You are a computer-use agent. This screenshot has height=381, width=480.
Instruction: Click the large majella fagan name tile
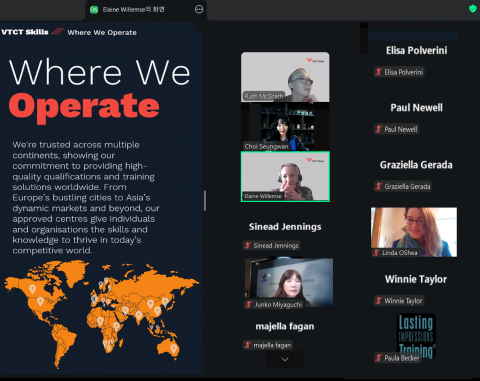(x=285, y=326)
